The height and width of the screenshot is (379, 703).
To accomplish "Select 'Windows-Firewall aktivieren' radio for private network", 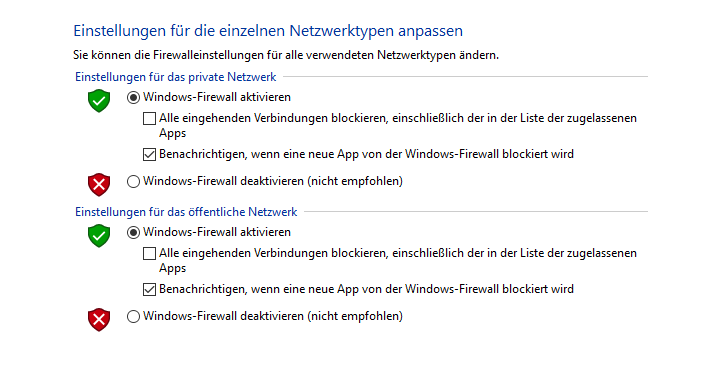I will 133,97.
